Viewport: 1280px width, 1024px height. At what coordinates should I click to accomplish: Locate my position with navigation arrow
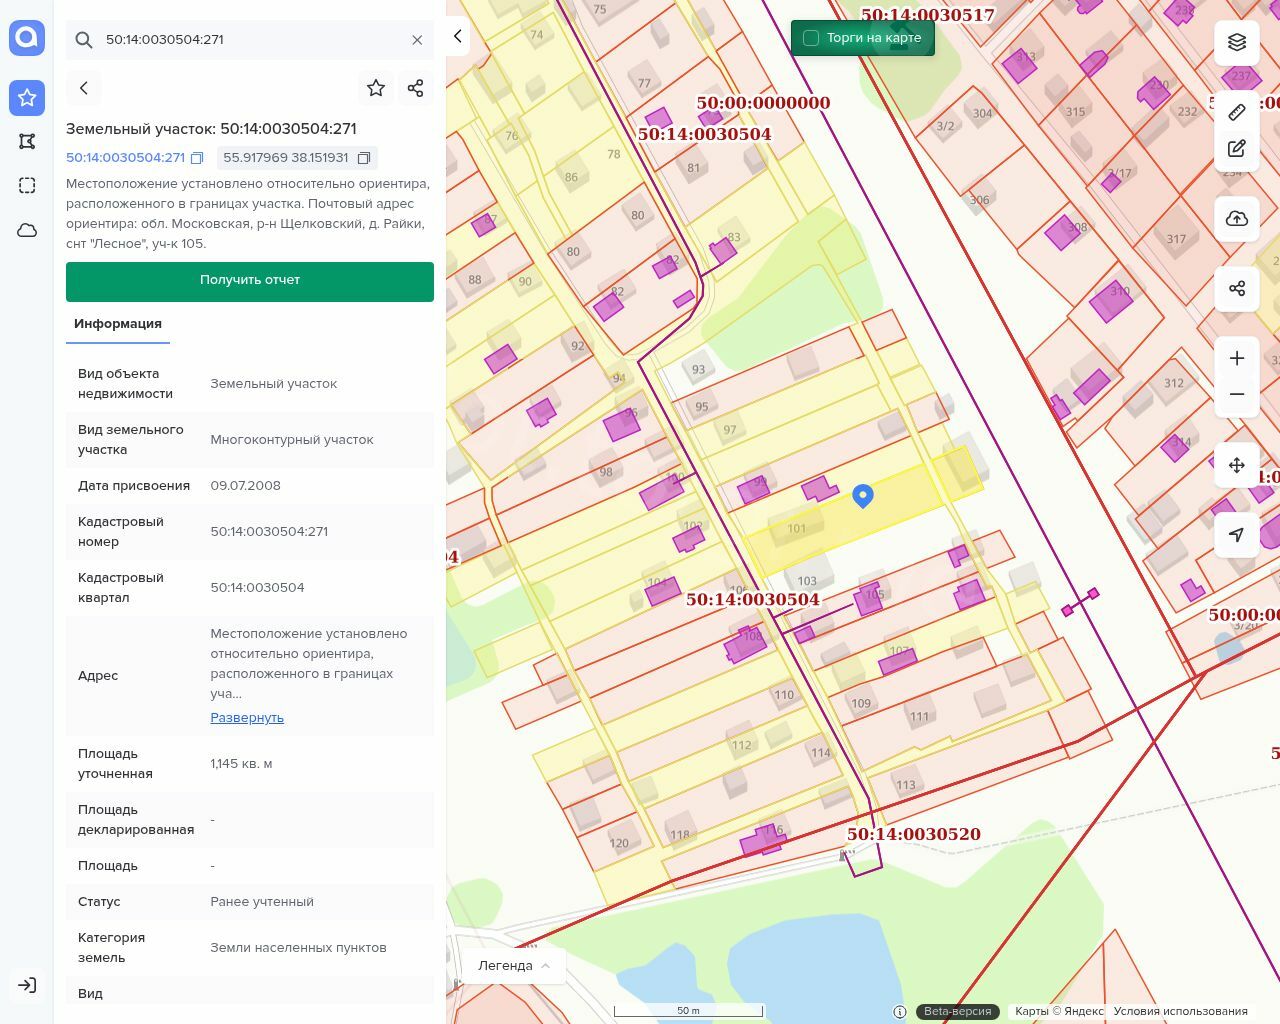coord(1237,535)
